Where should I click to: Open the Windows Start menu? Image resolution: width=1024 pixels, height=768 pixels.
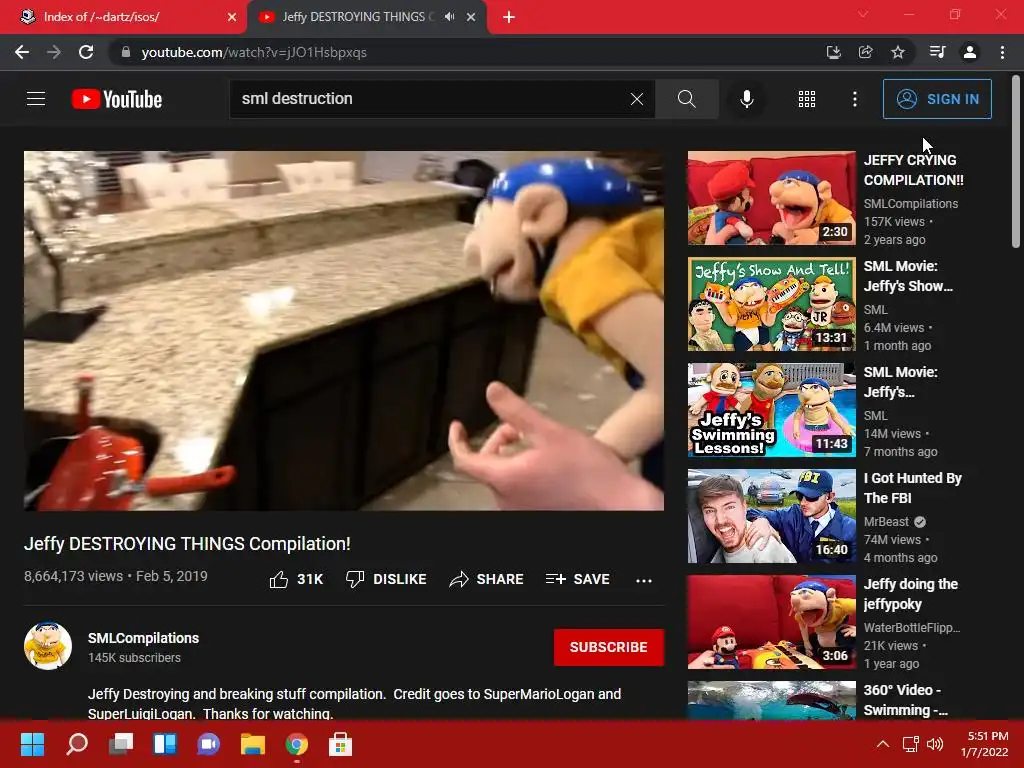(32, 744)
